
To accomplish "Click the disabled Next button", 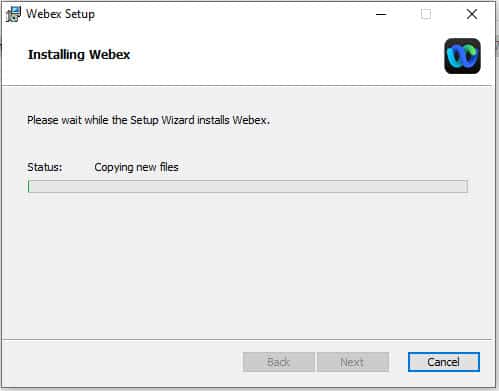I will pyautogui.click(x=353, y=362).
